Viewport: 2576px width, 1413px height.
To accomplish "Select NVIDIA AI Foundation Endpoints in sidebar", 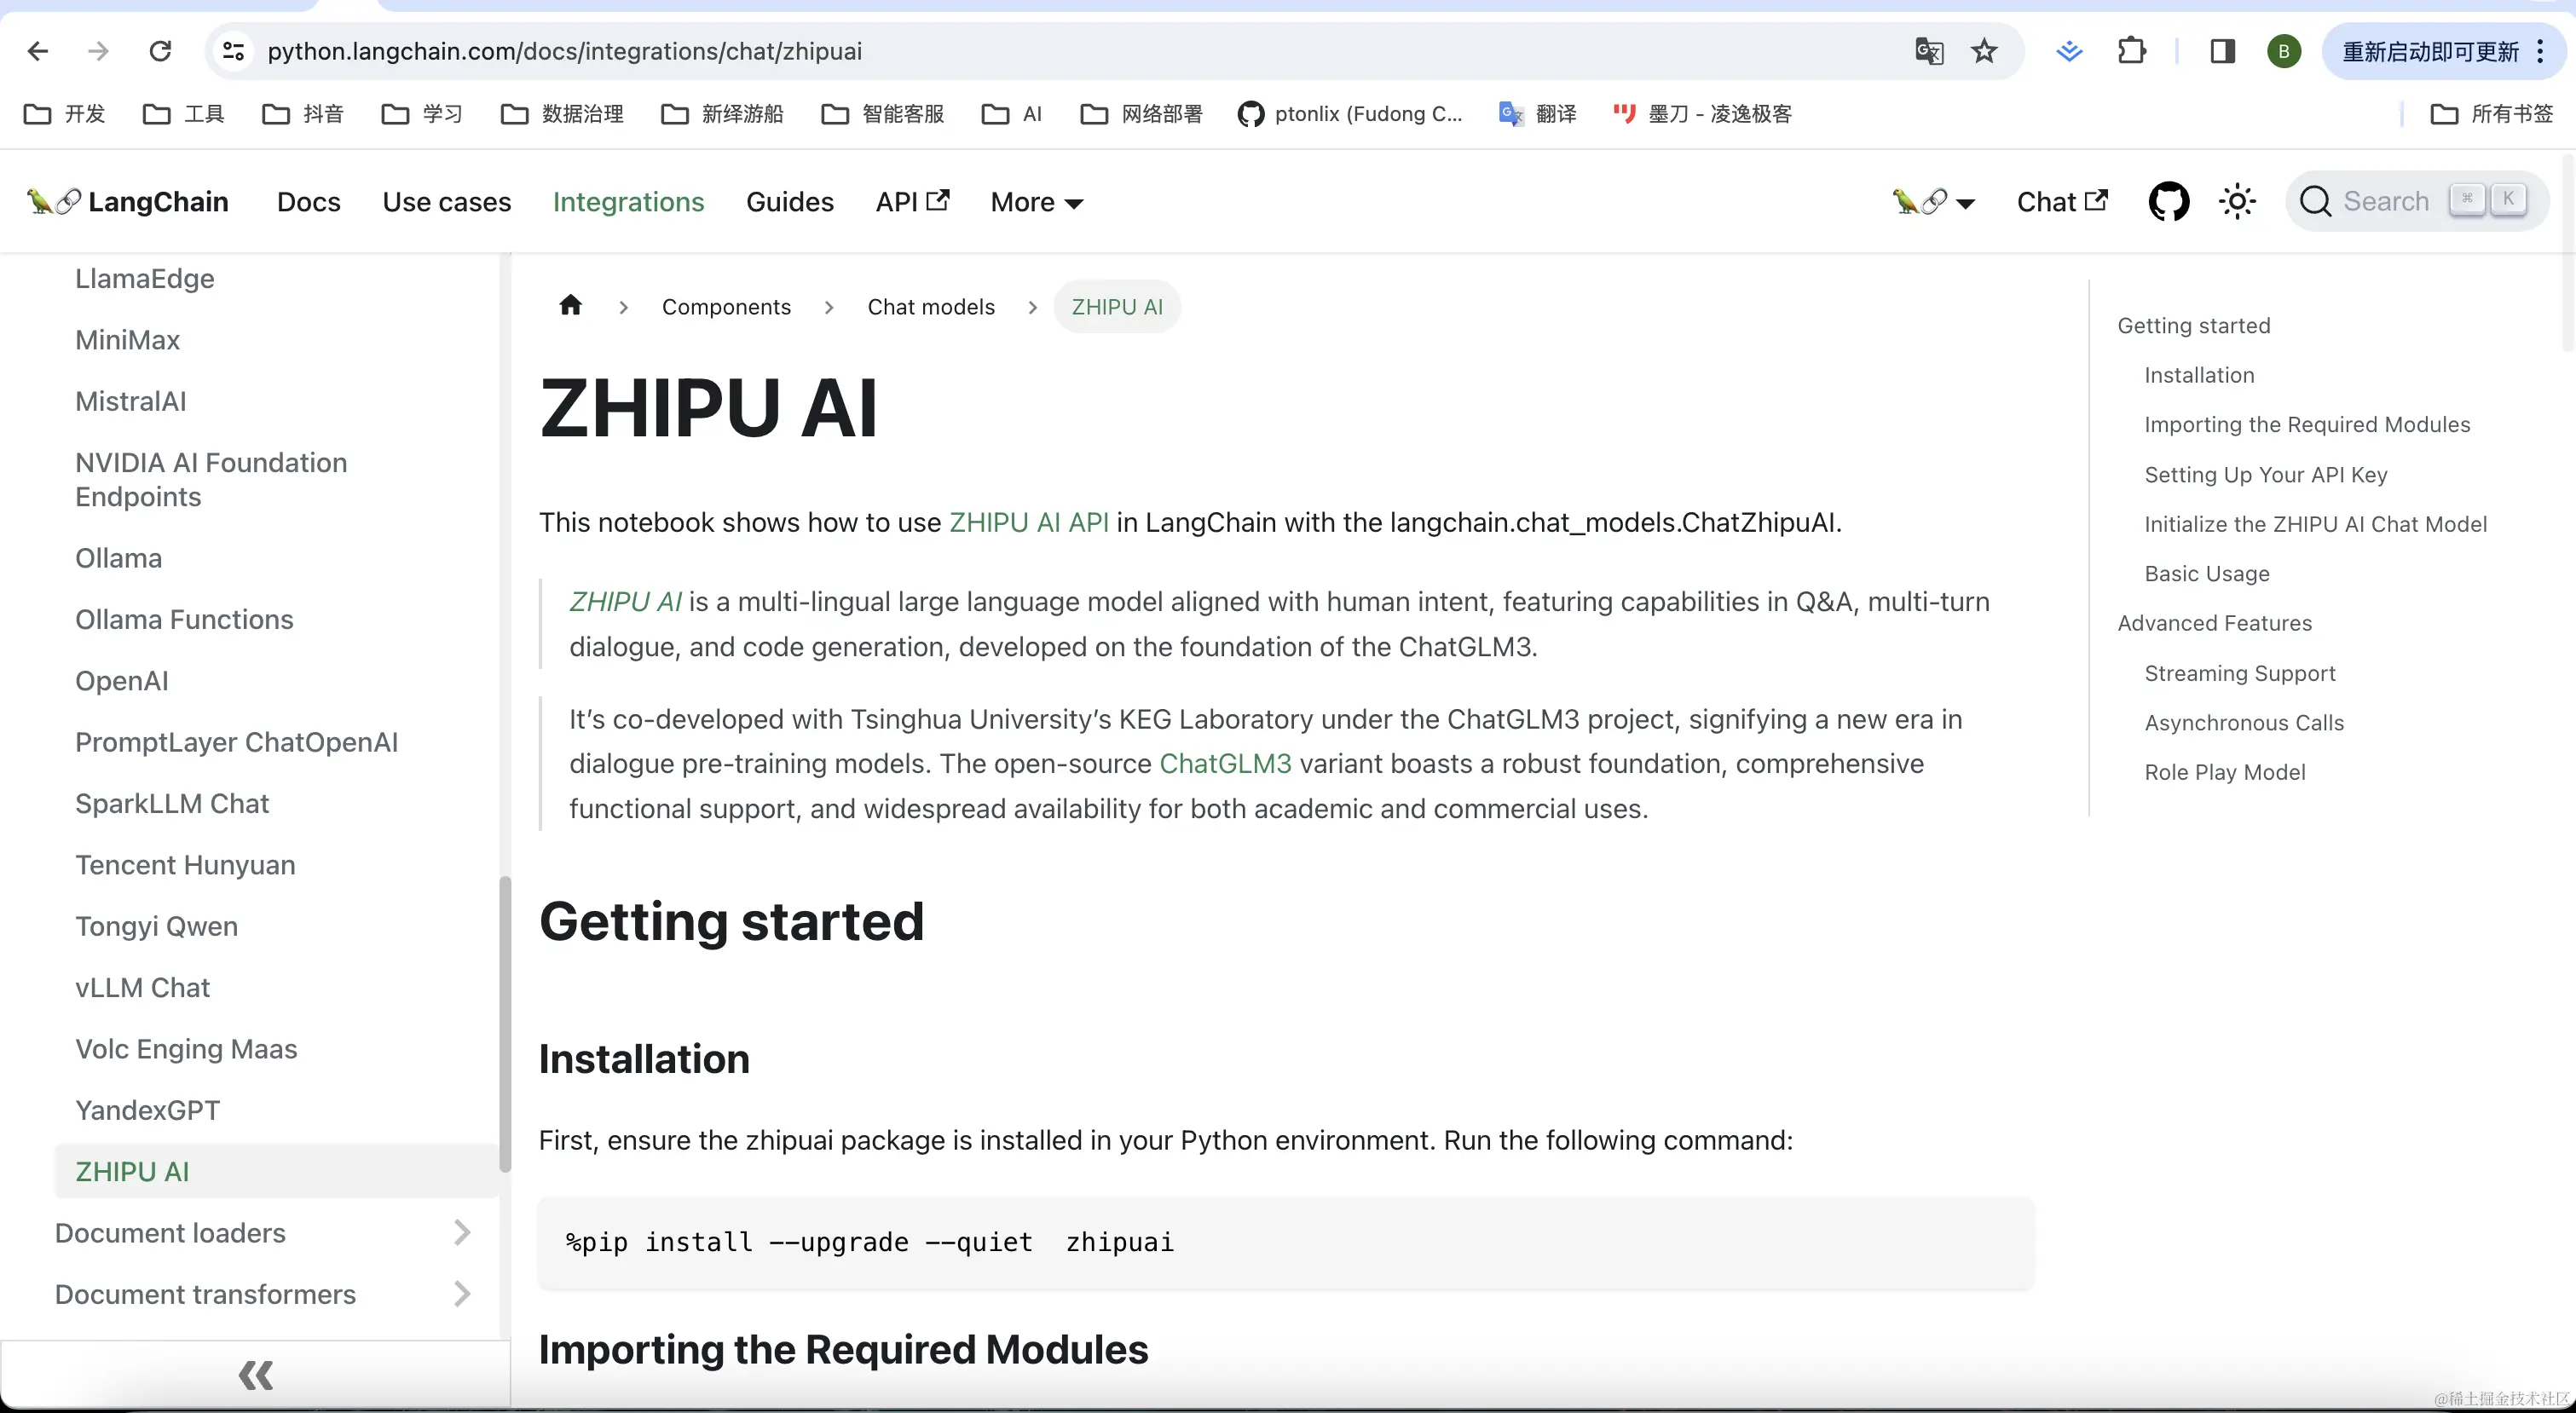I will tap(211, 480).
